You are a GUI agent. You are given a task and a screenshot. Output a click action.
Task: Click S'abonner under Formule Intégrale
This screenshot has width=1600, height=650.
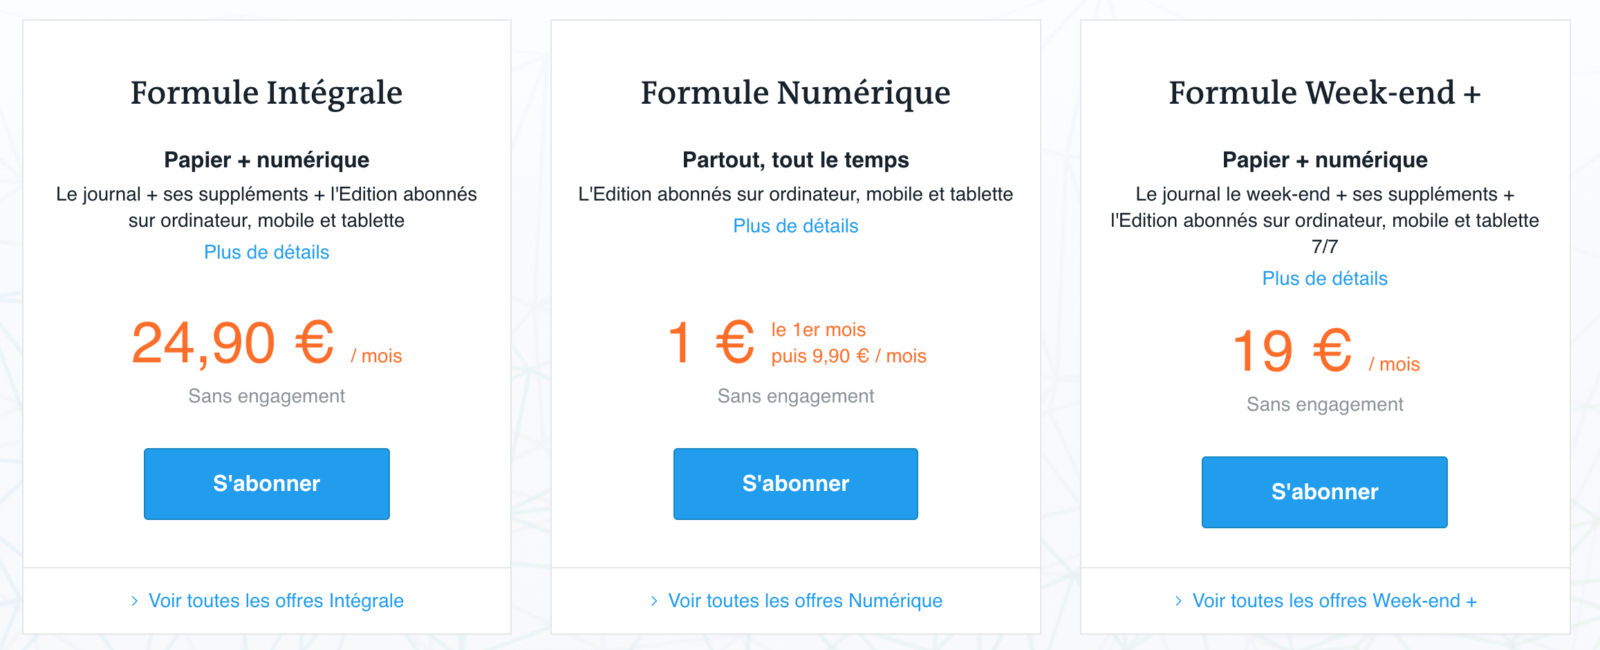pyautogui.click(x=266, y=484)
